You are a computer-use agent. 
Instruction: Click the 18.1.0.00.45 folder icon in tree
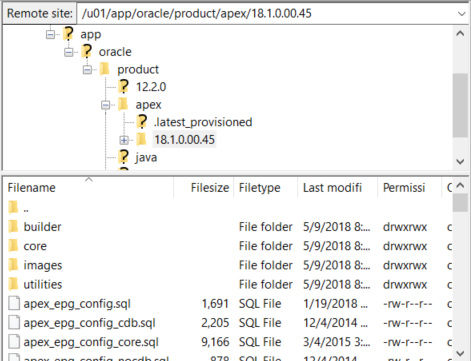coord(142,139)
